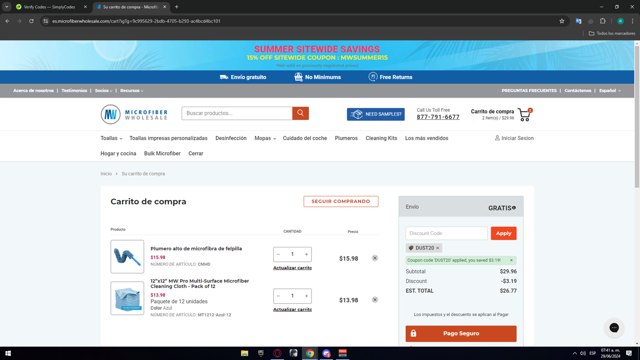Click the Chrome icon in taskbar
The image size is (640, 360).
pyautogui.click(x=310, y=353)
